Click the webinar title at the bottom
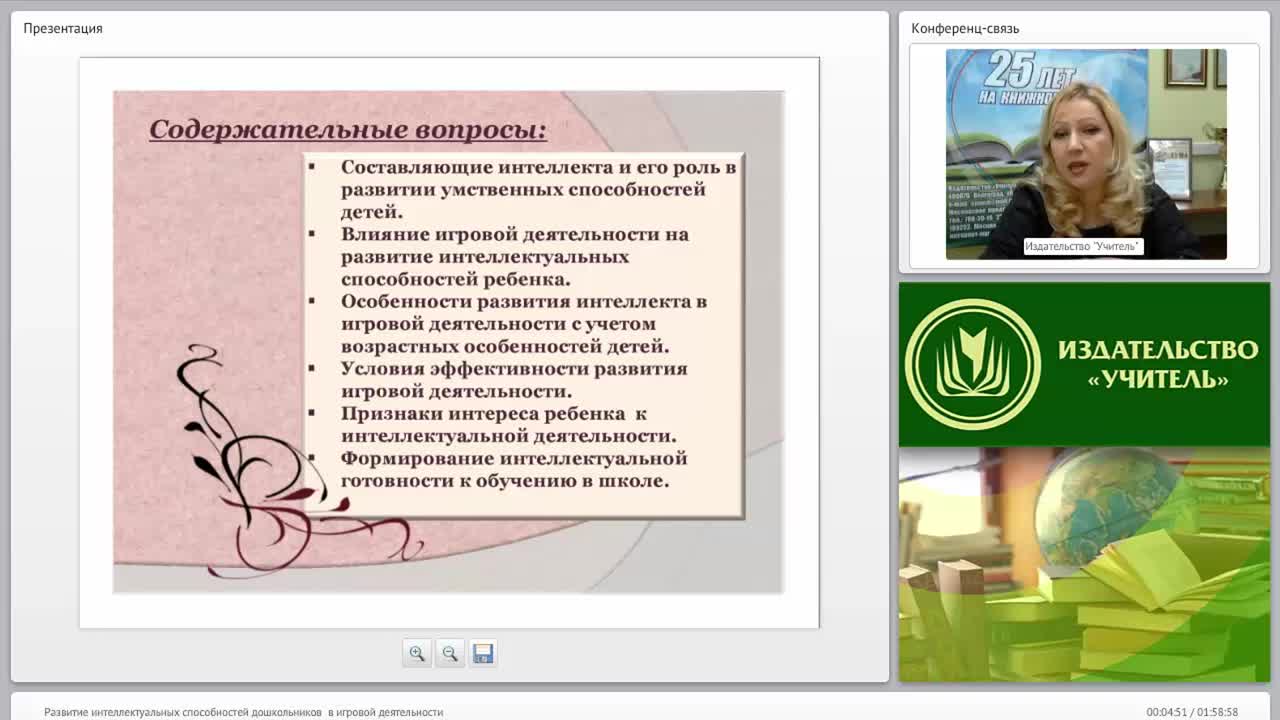Image resolution: width=1280 pixels, height=720 pixels. tap(243, 712)
